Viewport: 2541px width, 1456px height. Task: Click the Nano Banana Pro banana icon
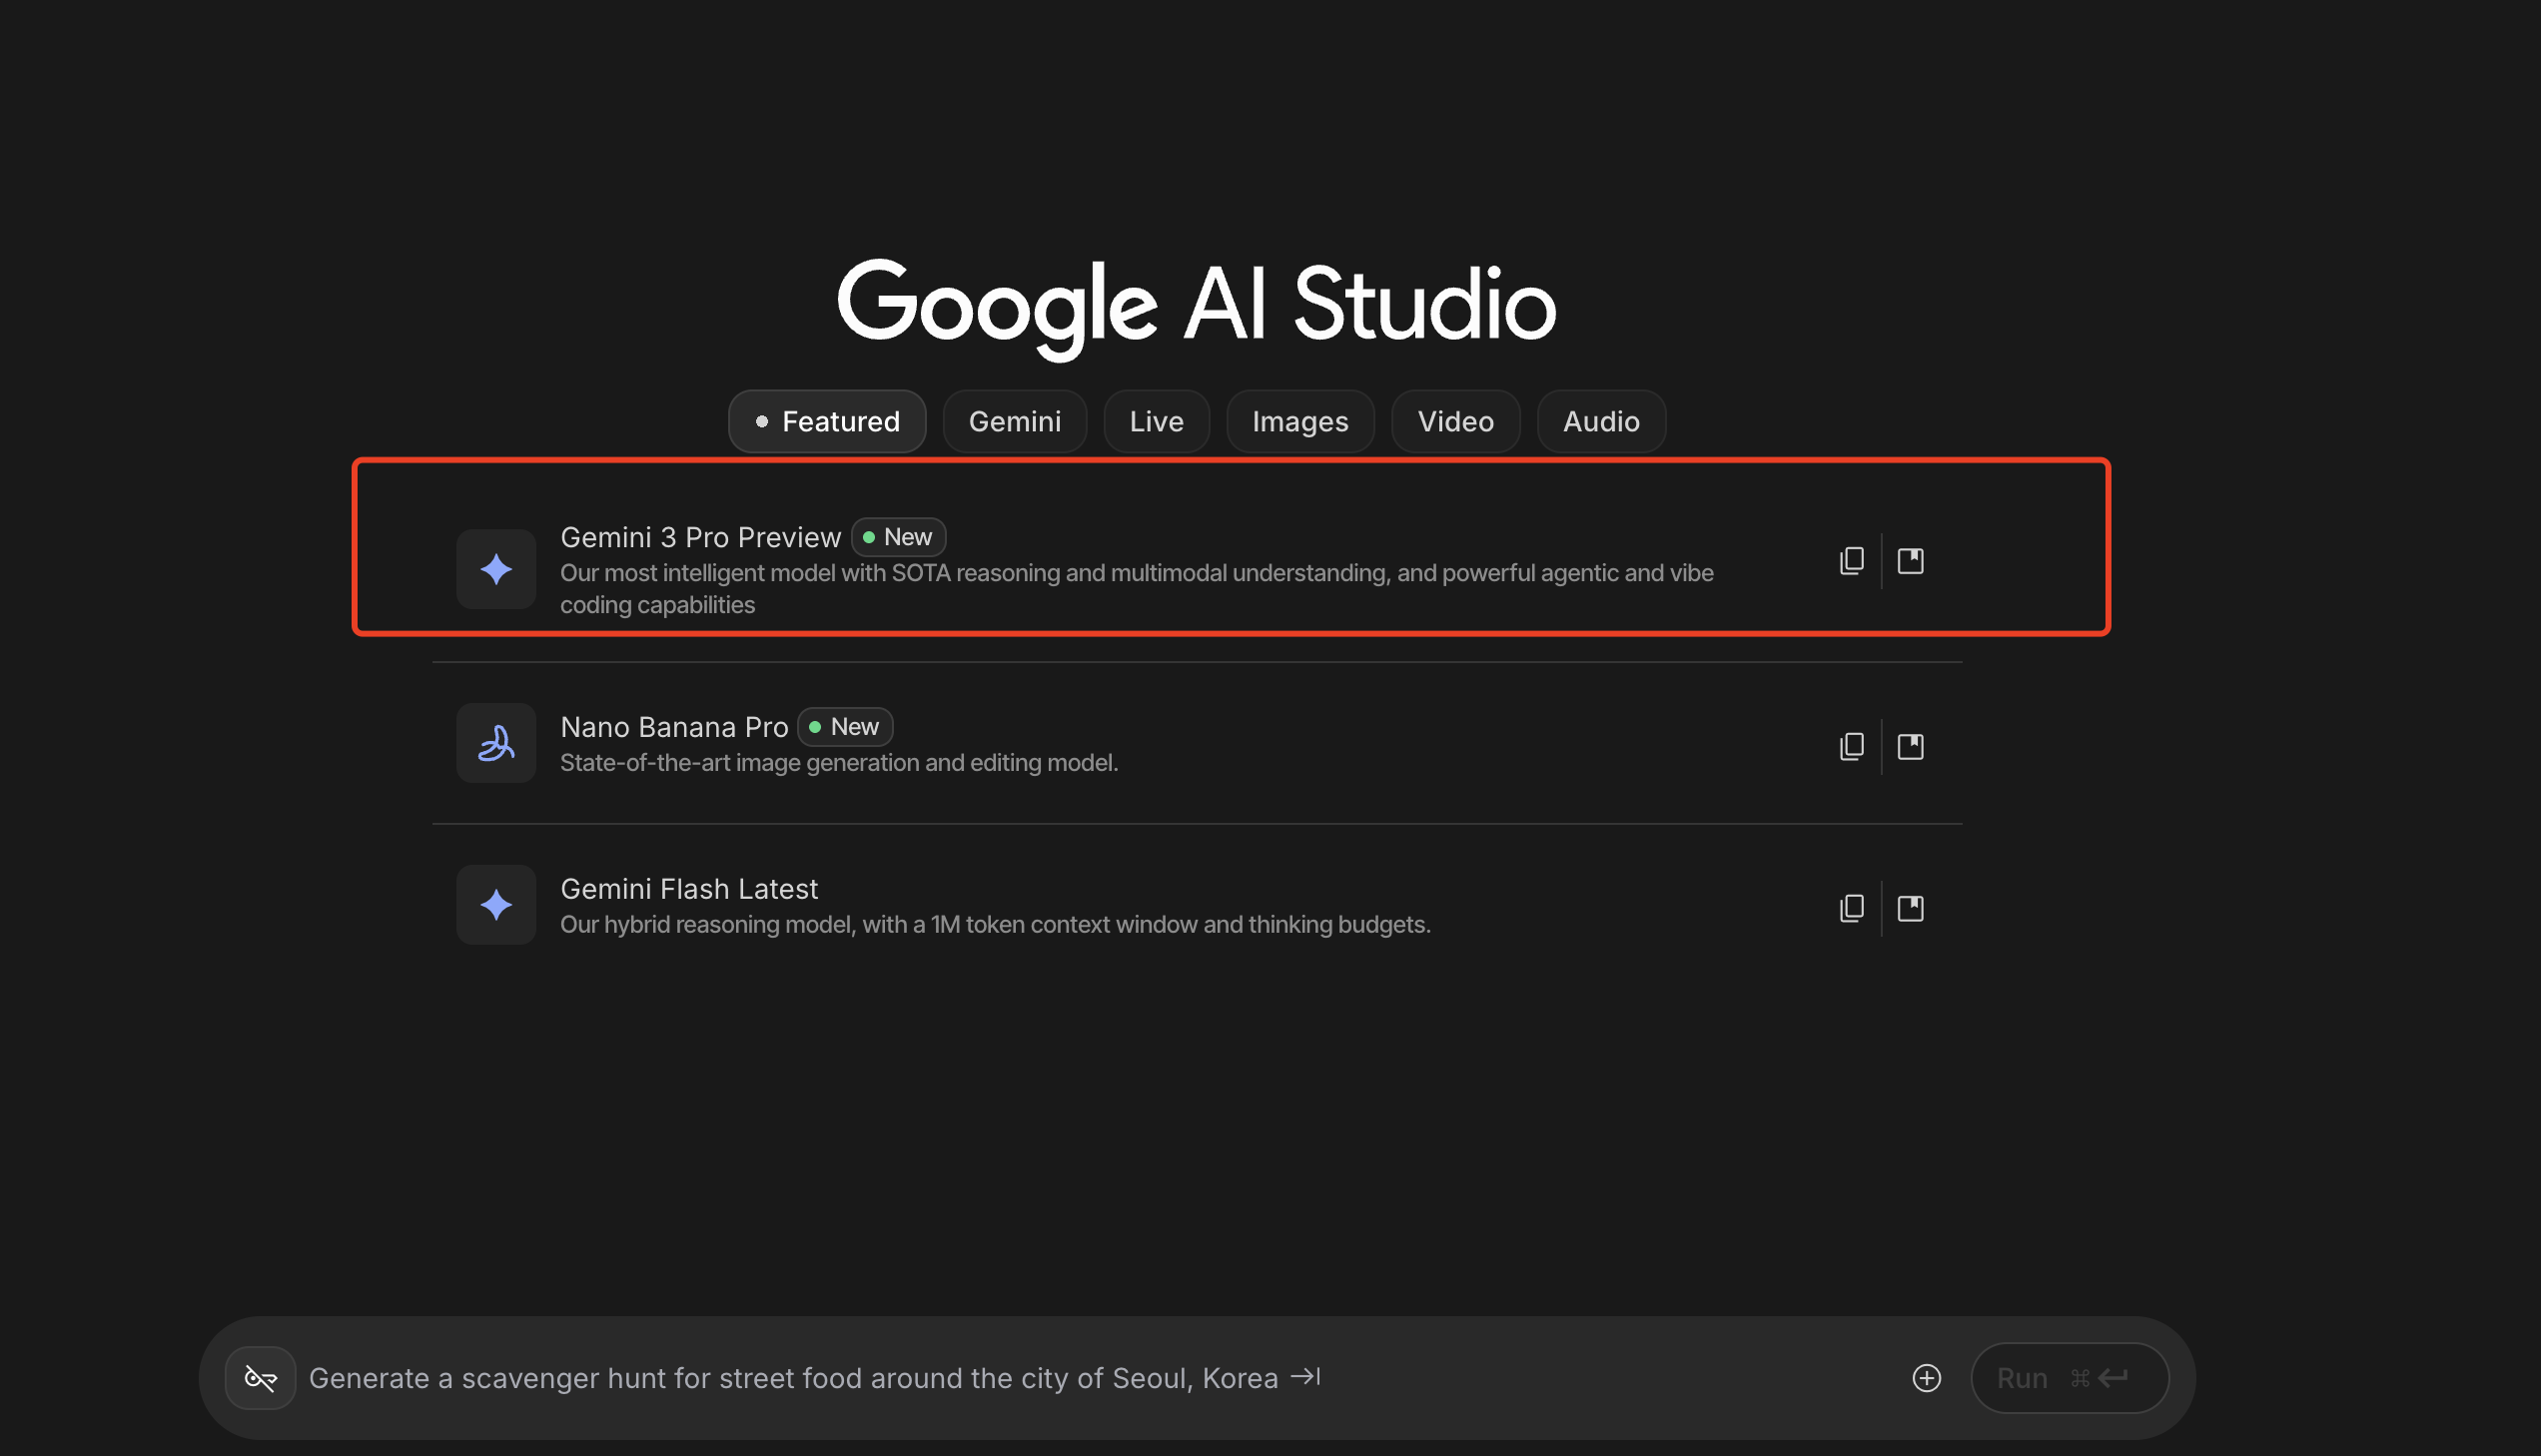[496, 743]
